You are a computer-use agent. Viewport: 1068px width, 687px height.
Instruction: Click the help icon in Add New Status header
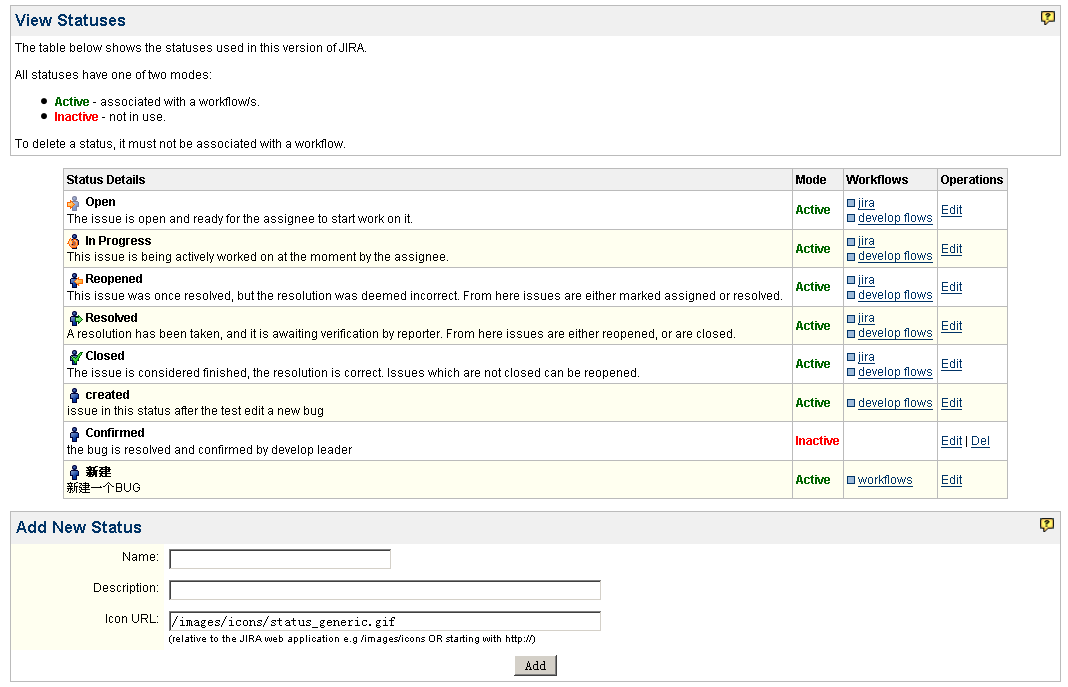[1047, 525]
